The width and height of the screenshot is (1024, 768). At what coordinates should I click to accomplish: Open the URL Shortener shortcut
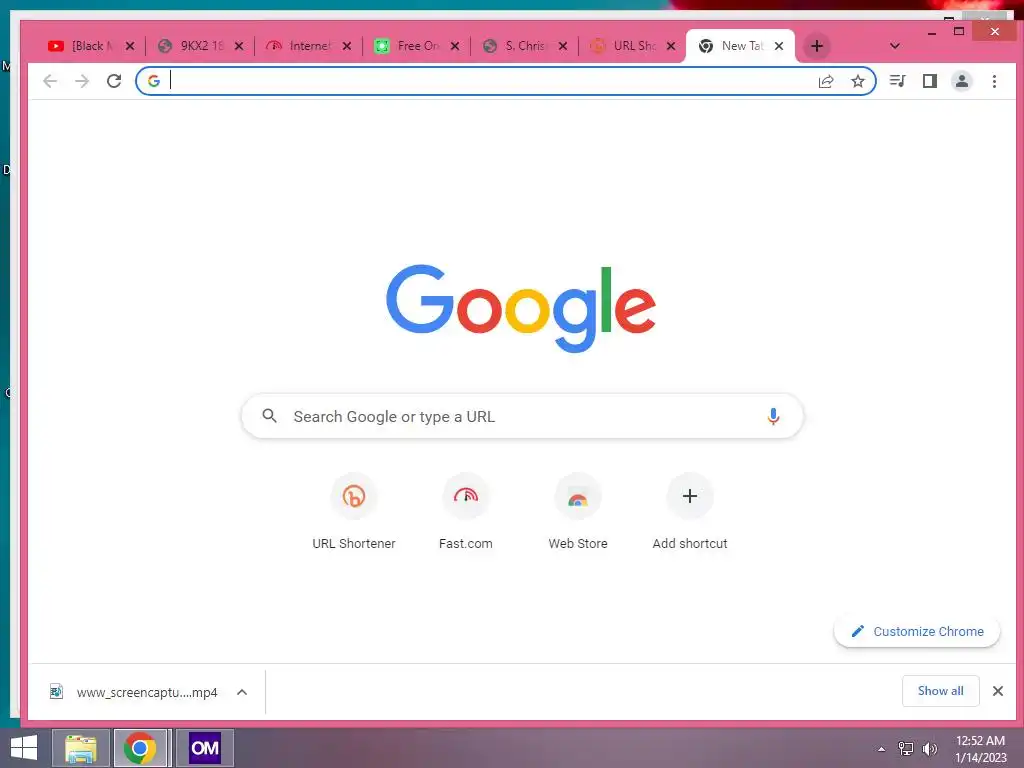(x=353, y=512)
